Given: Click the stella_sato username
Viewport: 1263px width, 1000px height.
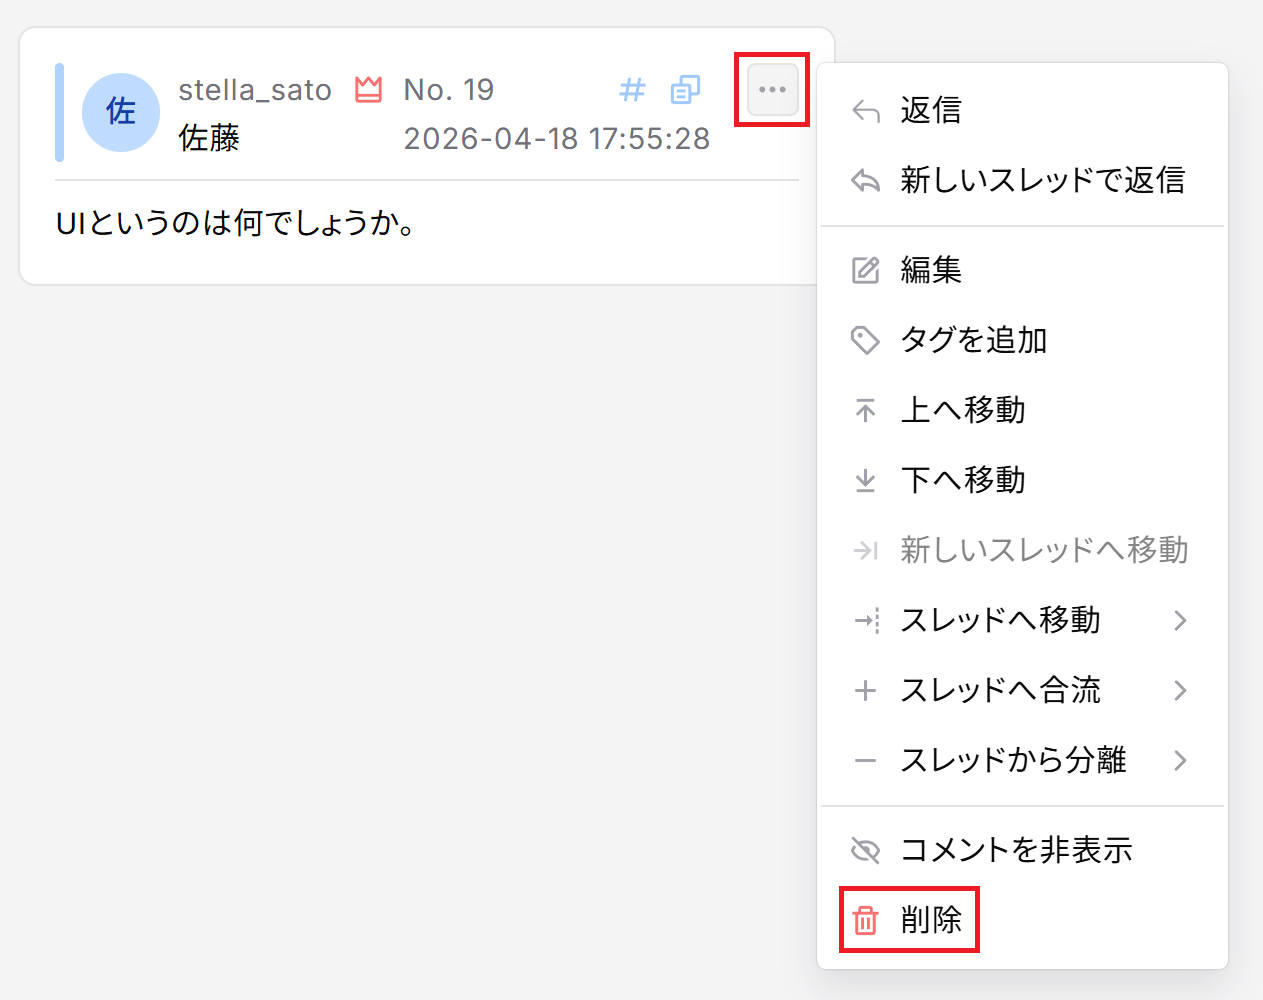Looking at the screenshot, I should [255, 90].
